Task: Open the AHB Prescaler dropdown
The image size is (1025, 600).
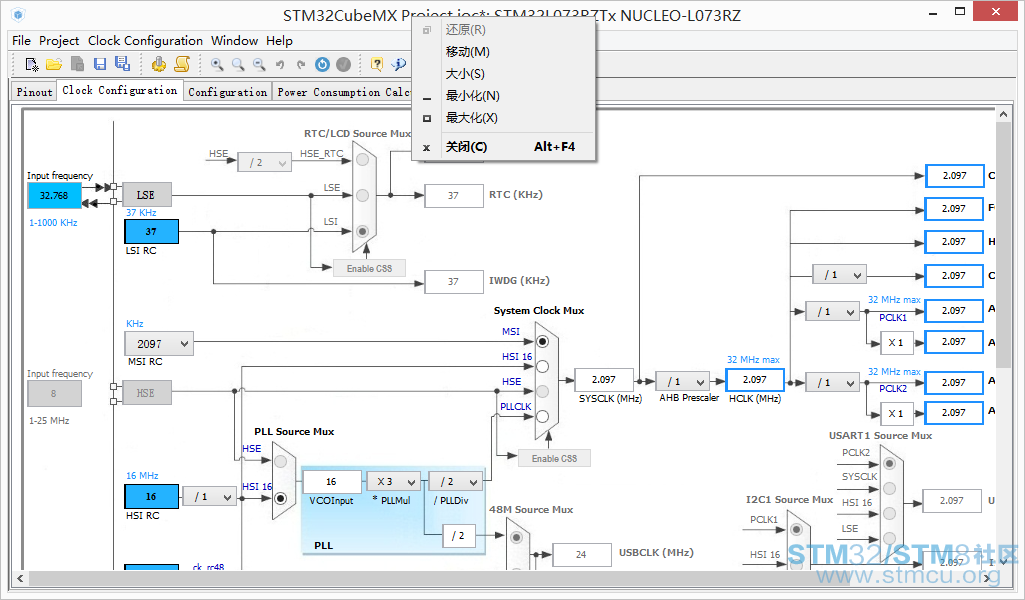Action: click(x=683, y=382)
